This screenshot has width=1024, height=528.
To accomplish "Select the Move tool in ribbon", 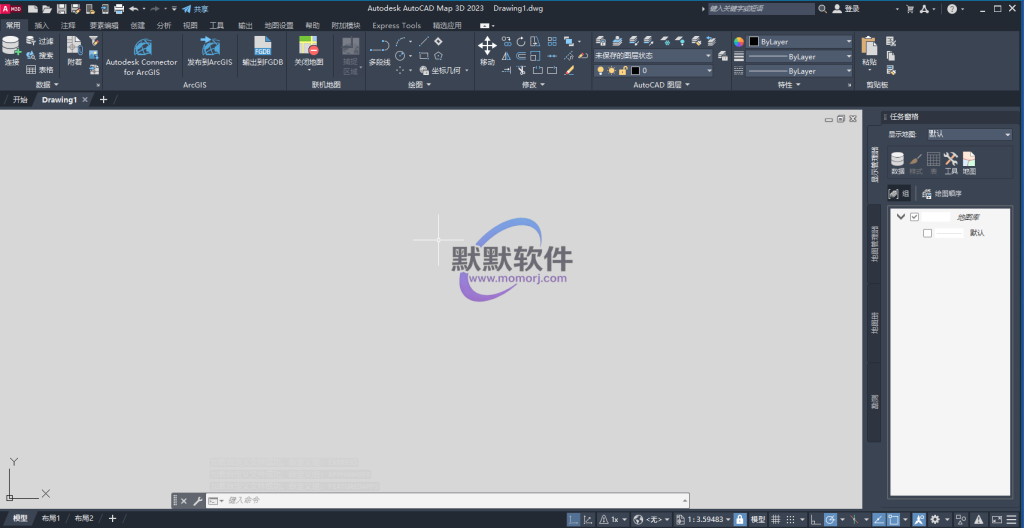I will click(487, 47).
